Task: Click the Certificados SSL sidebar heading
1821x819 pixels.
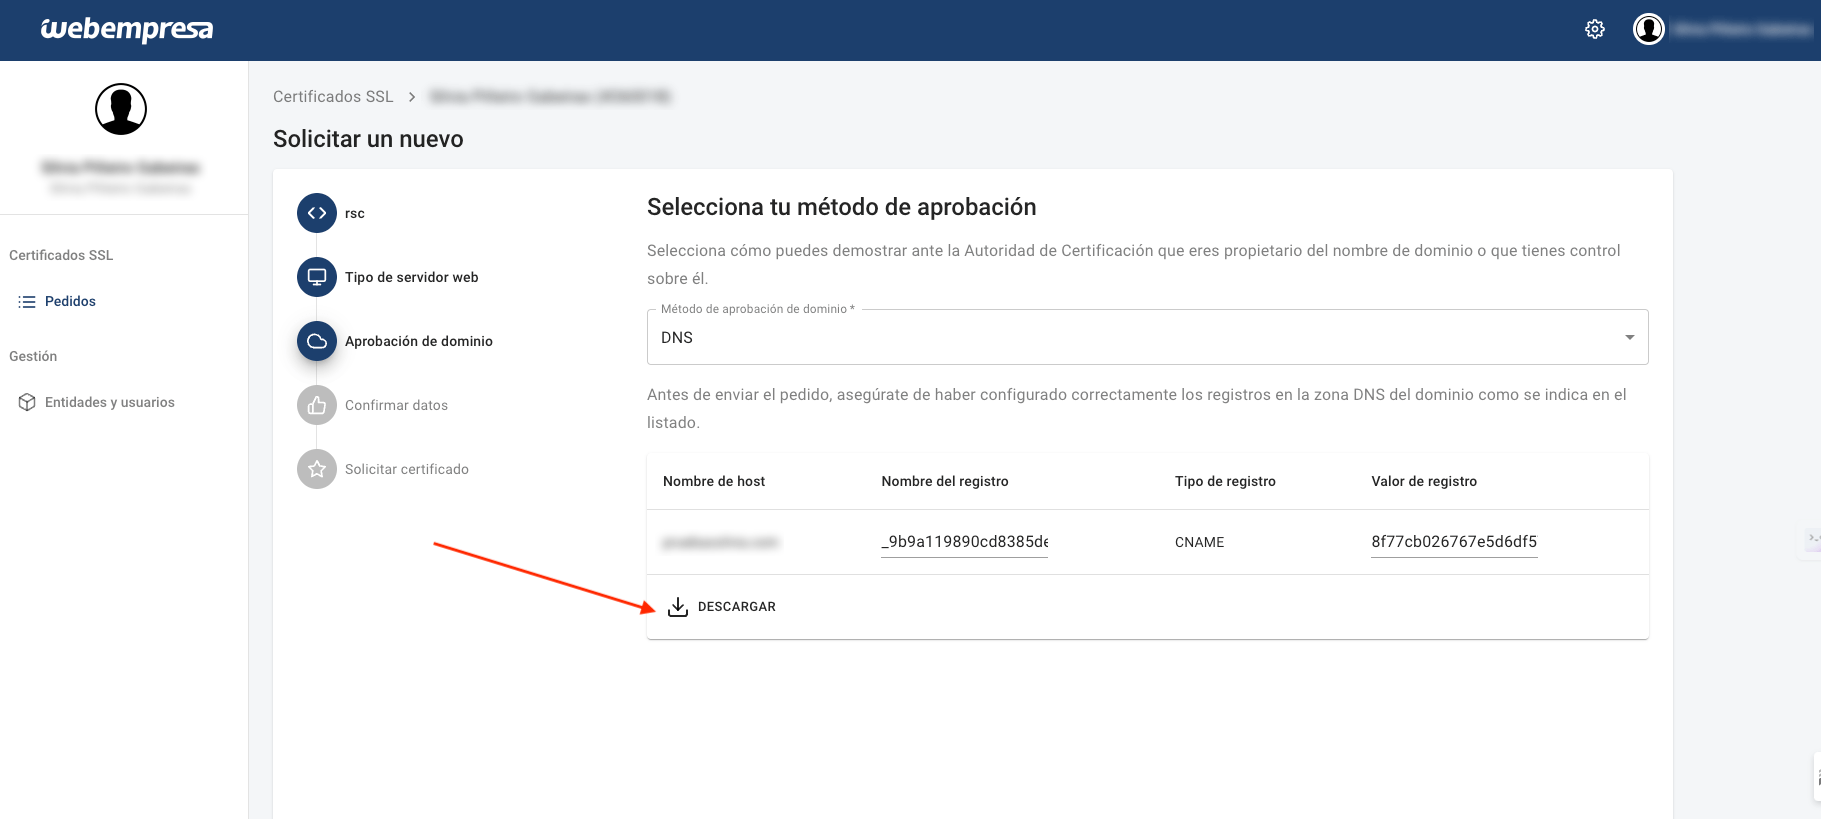Action: [61, 255]
